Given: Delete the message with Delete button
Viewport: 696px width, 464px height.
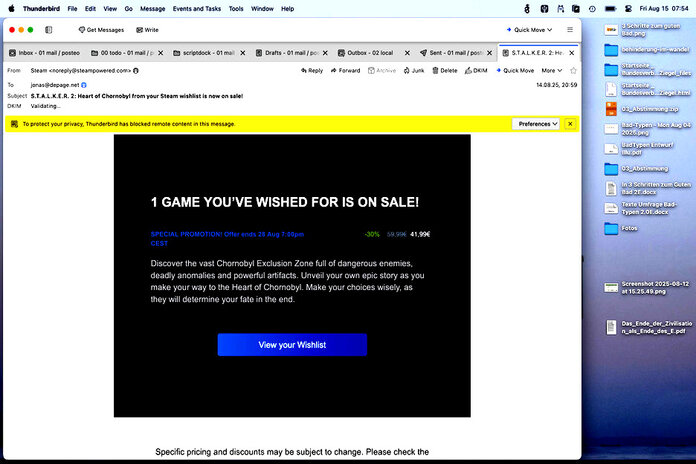Looking at the screenshot, I should 445,71.
